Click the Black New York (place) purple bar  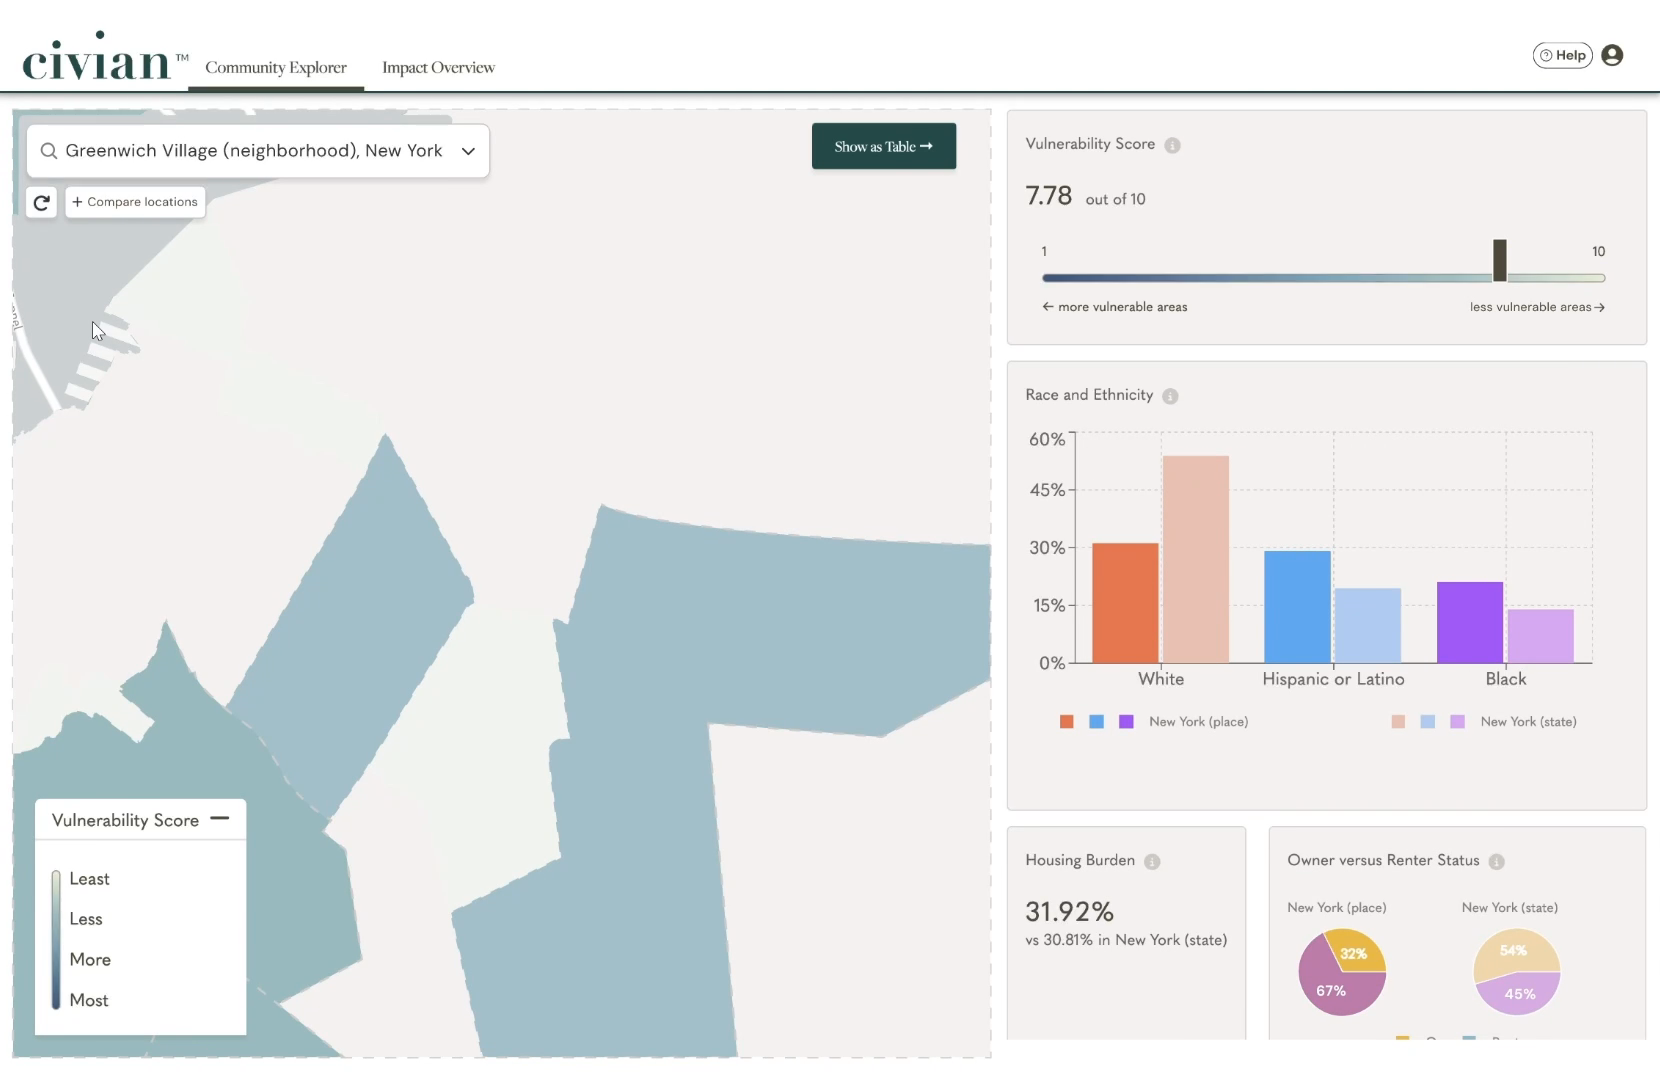click(x=1470, y=622)
